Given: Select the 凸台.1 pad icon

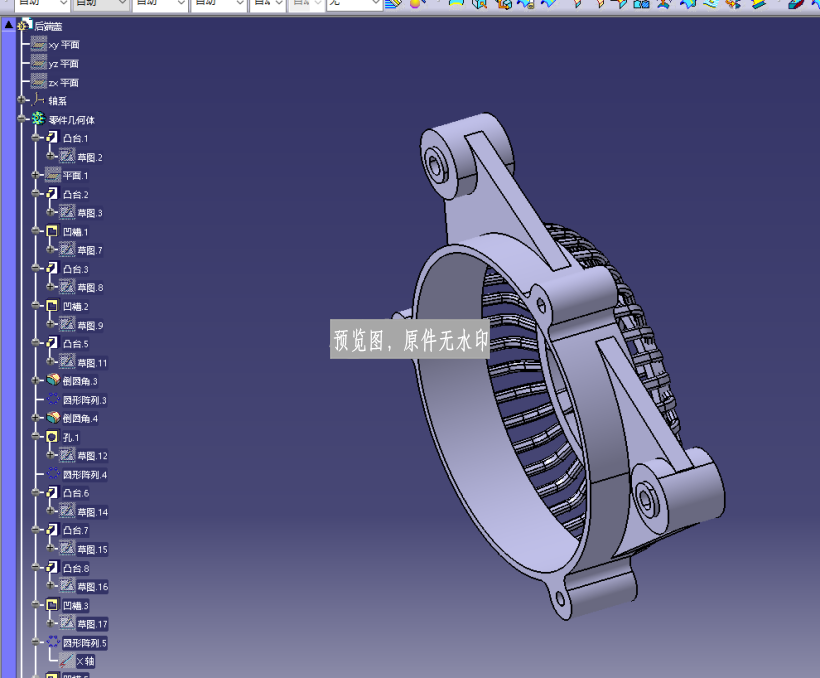Looking at the screenshot, I should (x=52, y=138).
